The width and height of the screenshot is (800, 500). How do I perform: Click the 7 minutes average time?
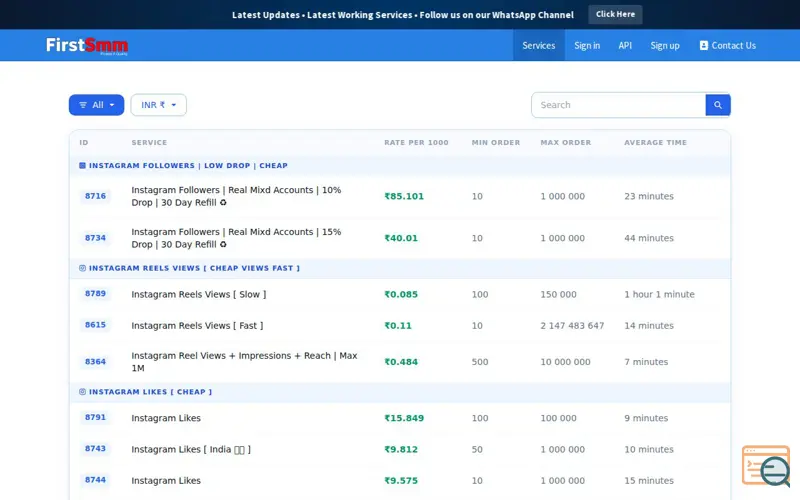coord(646,362)
